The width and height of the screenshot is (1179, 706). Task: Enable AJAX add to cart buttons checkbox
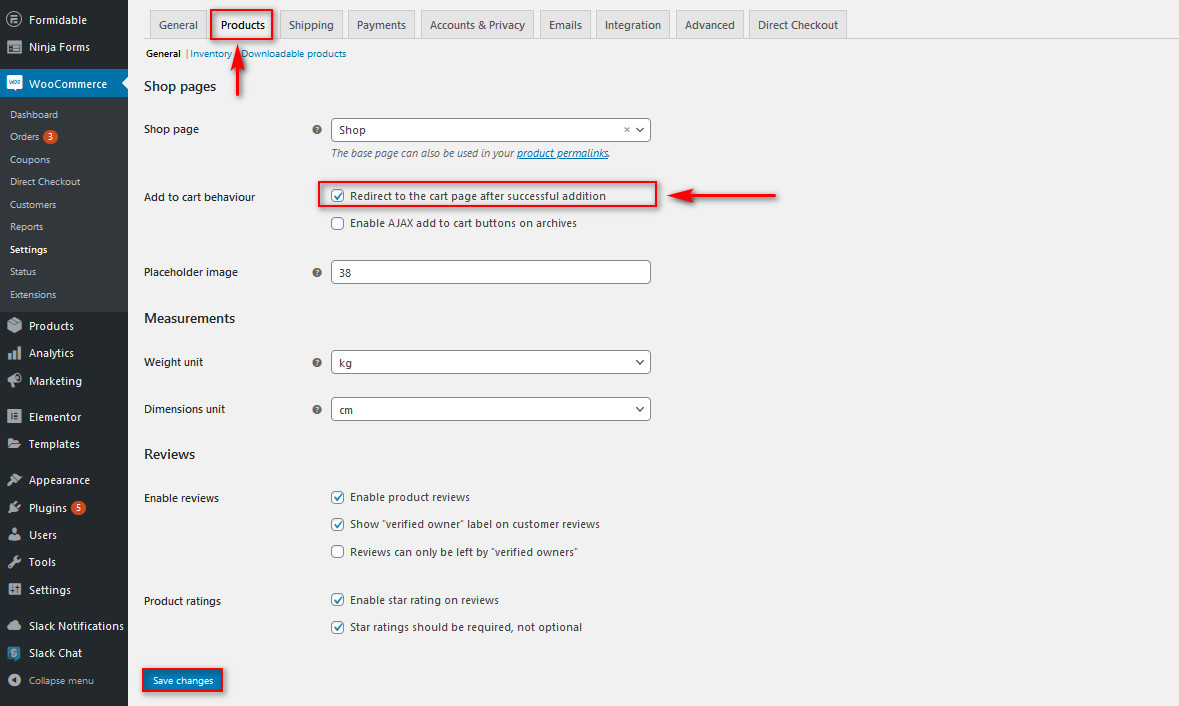click(338, 223)
